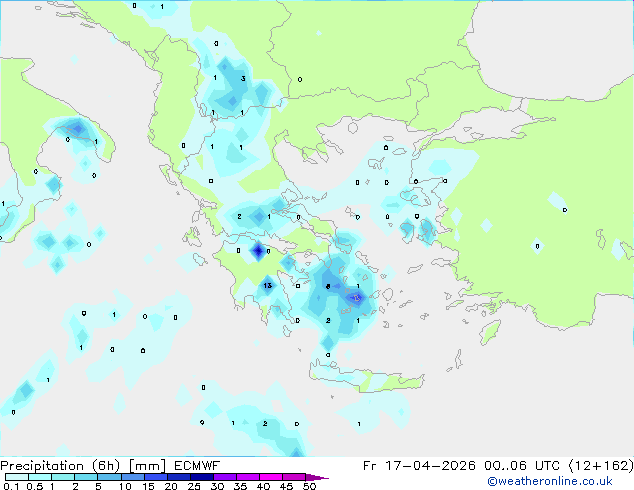Pick the 20–25 mm dark blue swatch
The height and width of the screenshot is (490, 634).
tap(179, 477)
